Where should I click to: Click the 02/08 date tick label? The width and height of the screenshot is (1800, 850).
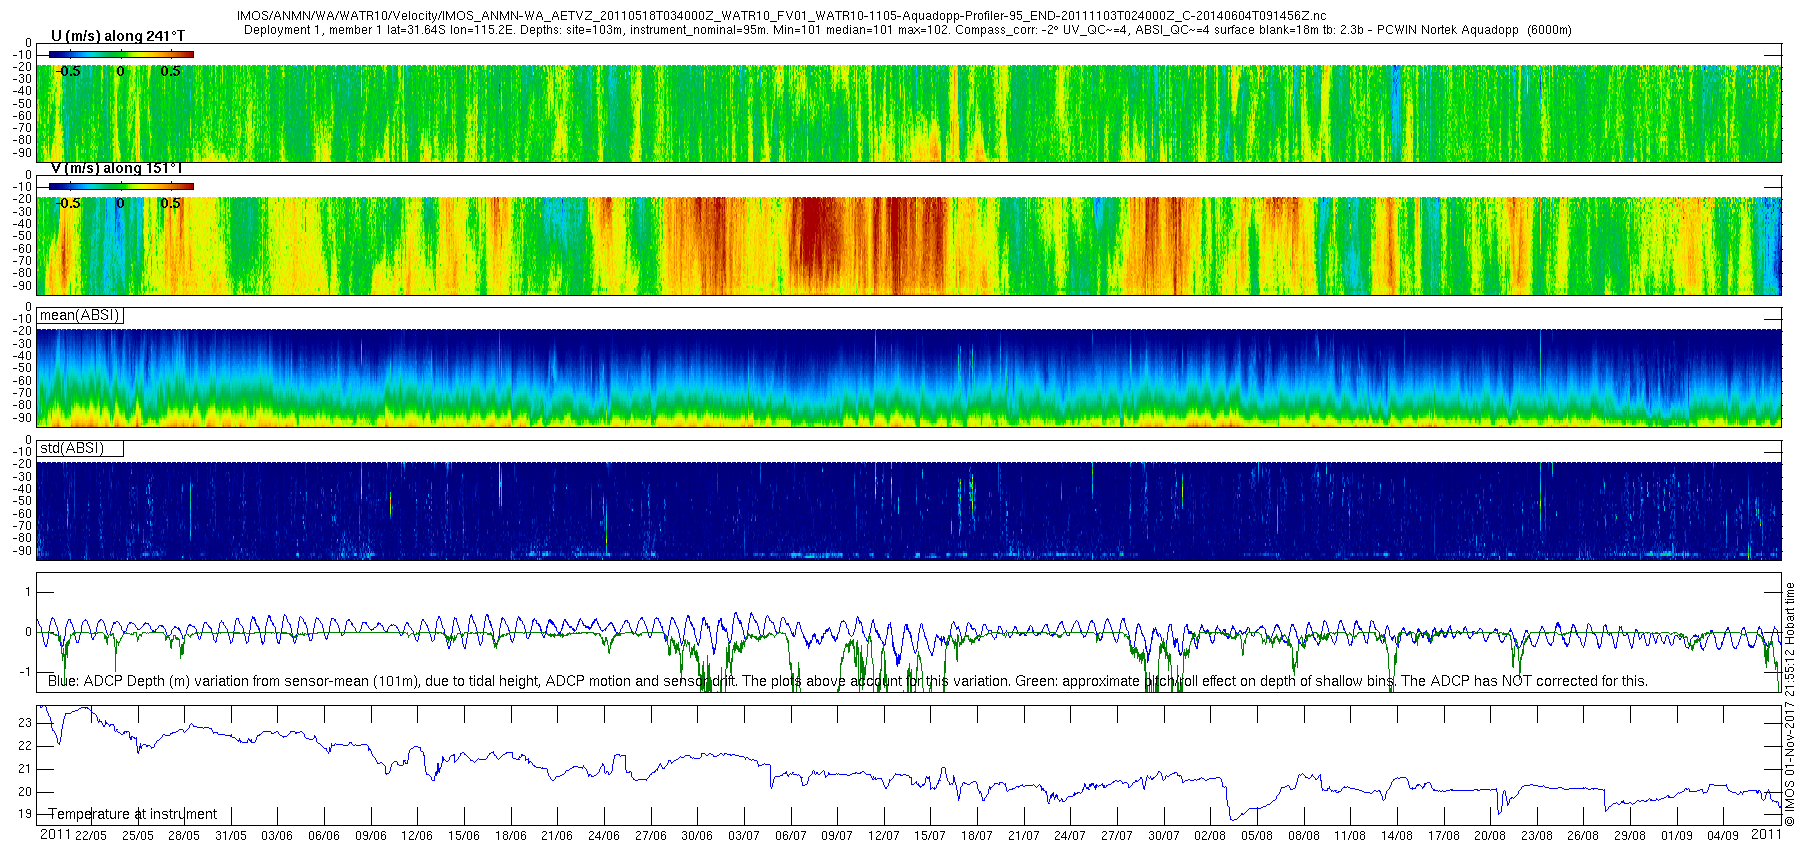tap(1210, 835)
